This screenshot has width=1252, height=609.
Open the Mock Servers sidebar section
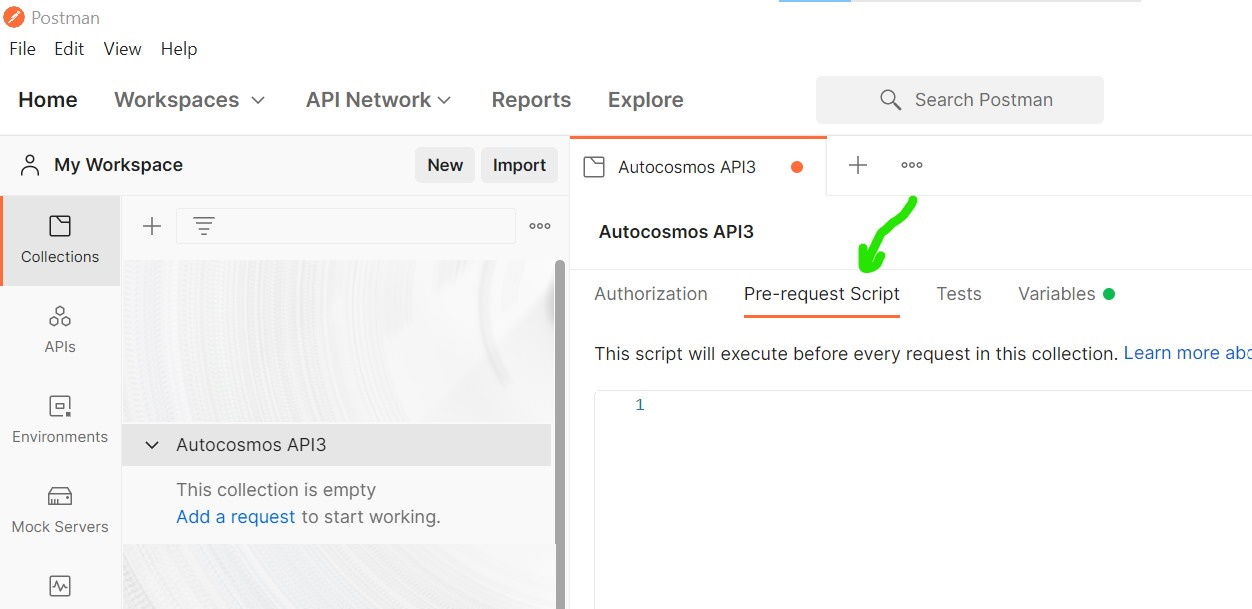(60, 510)
